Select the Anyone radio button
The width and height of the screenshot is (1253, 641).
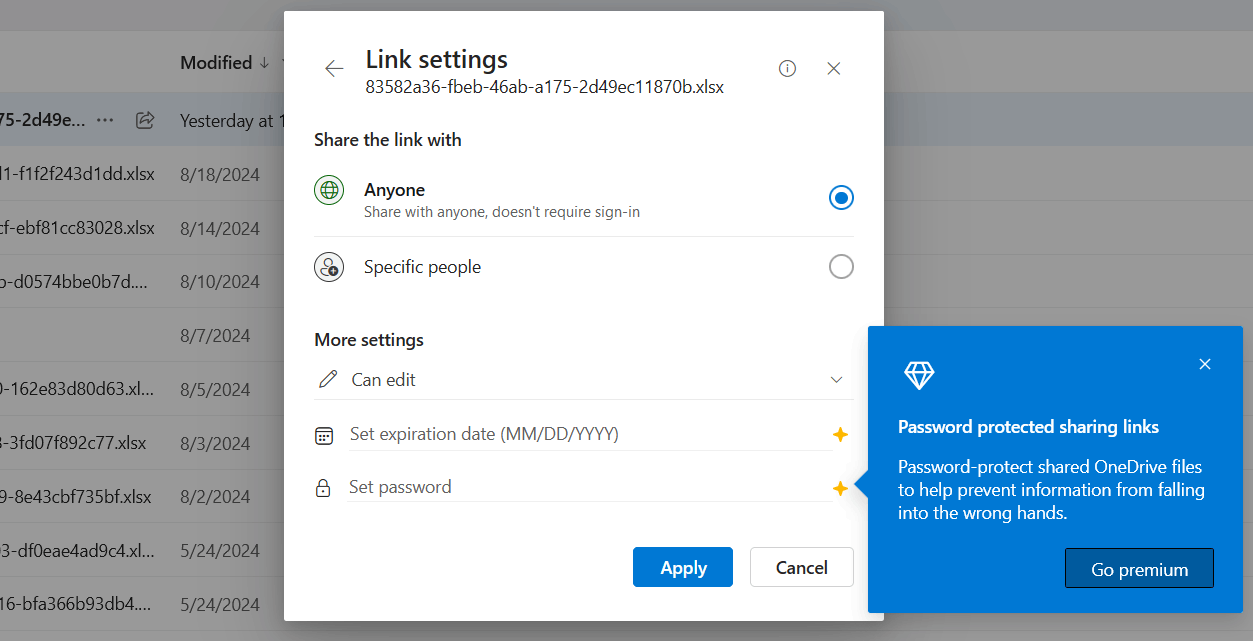(x=841, y=197)
